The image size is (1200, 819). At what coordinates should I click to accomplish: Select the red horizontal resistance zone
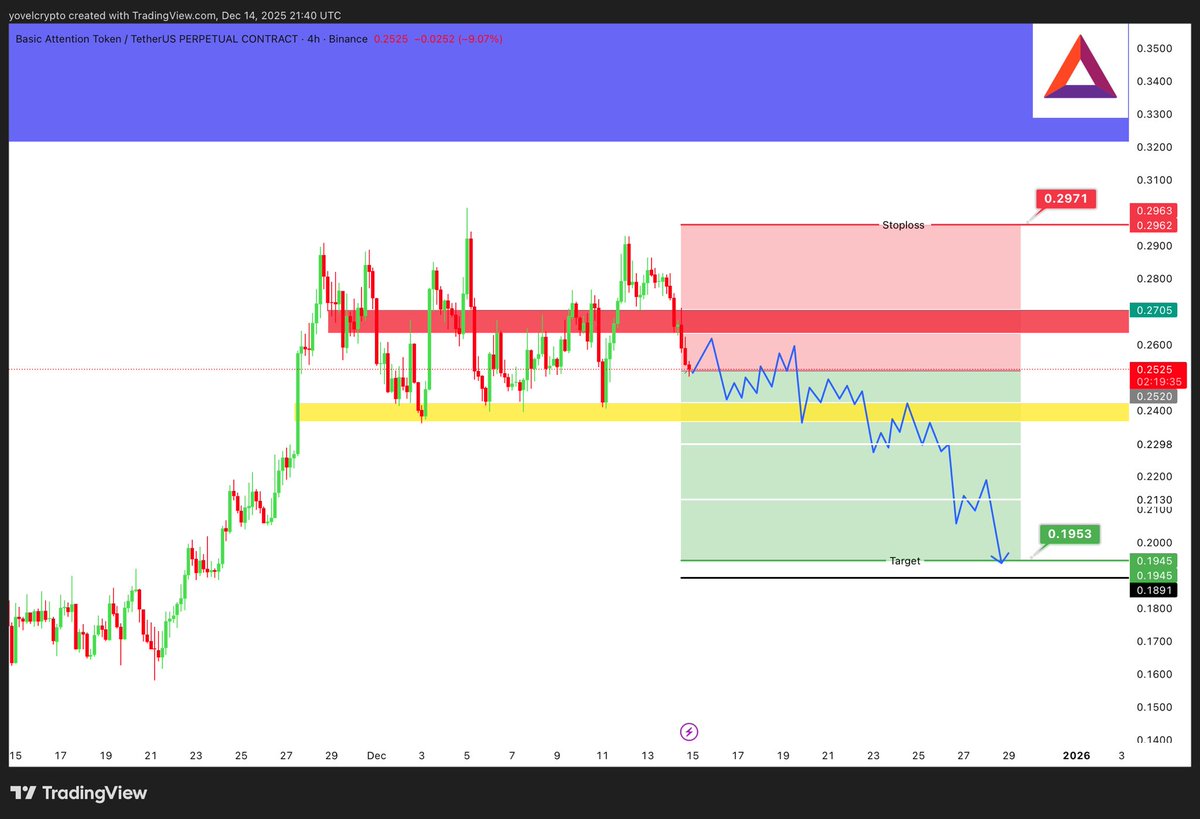(727, 321)
